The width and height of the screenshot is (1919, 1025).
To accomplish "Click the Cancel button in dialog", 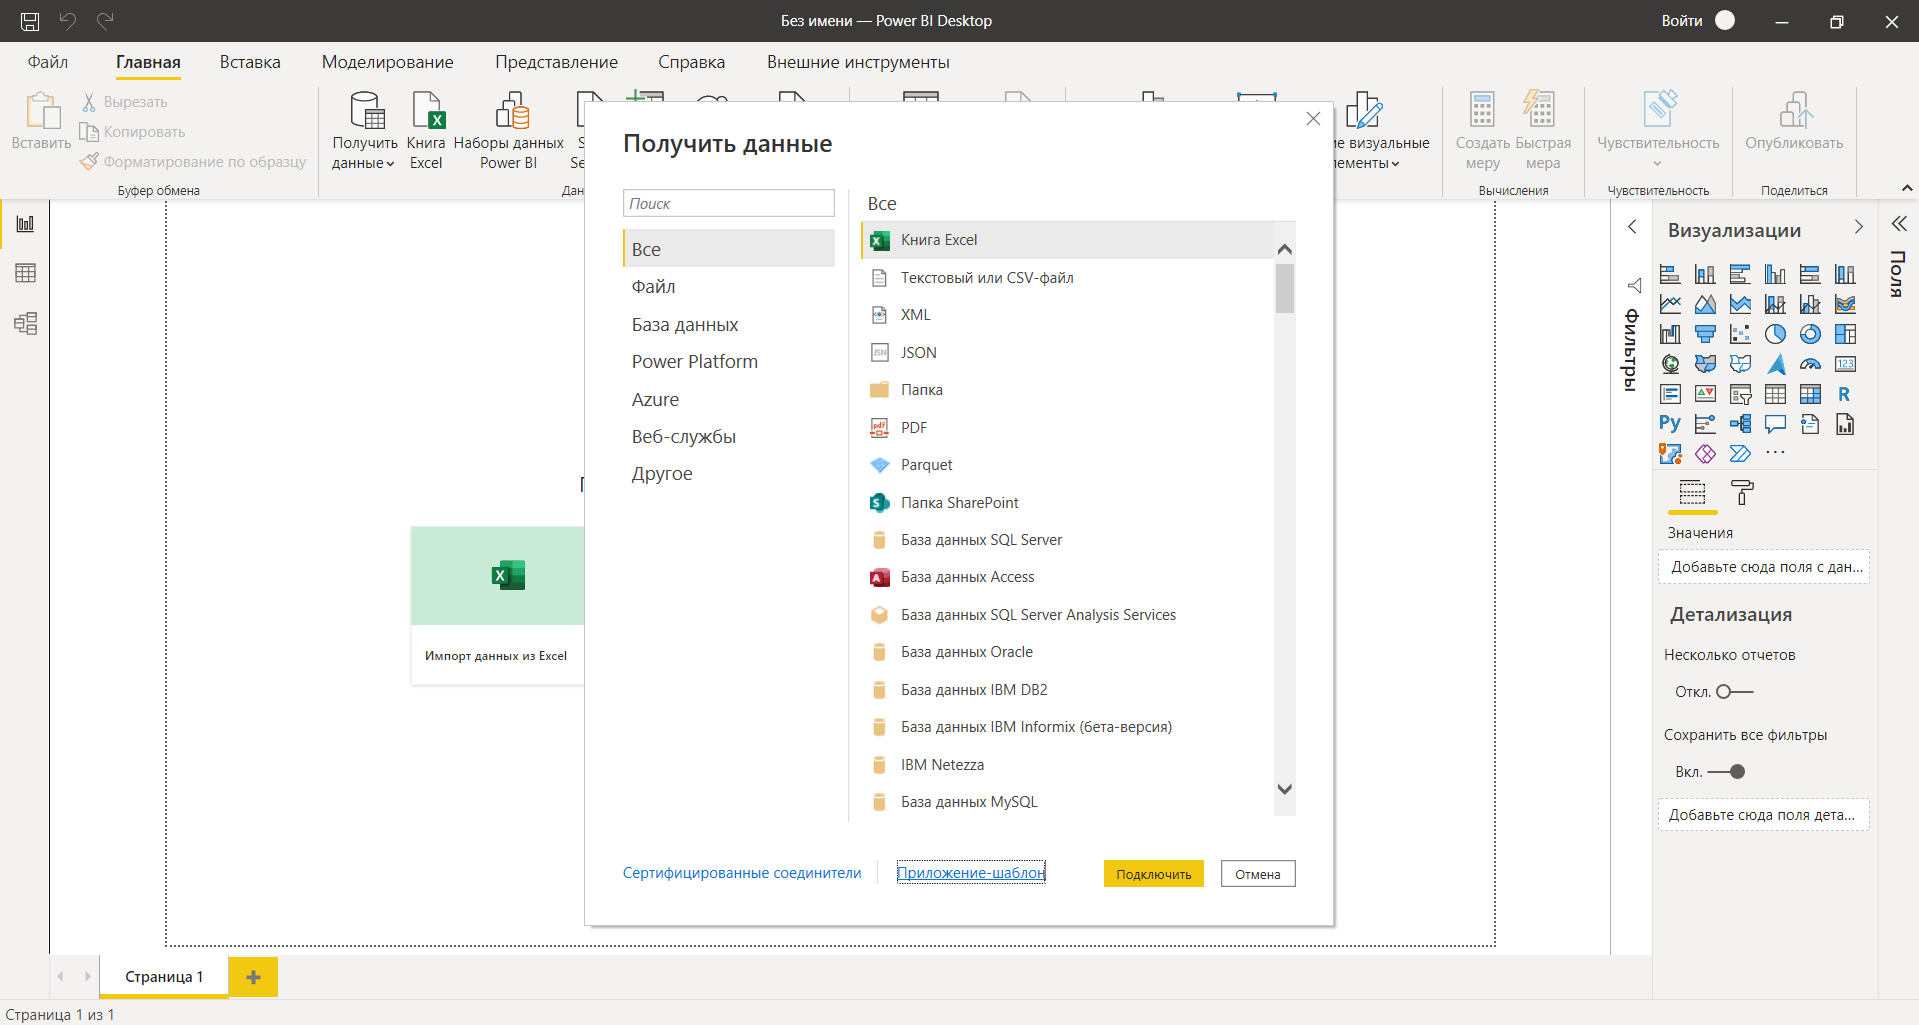I will 1257,874.
